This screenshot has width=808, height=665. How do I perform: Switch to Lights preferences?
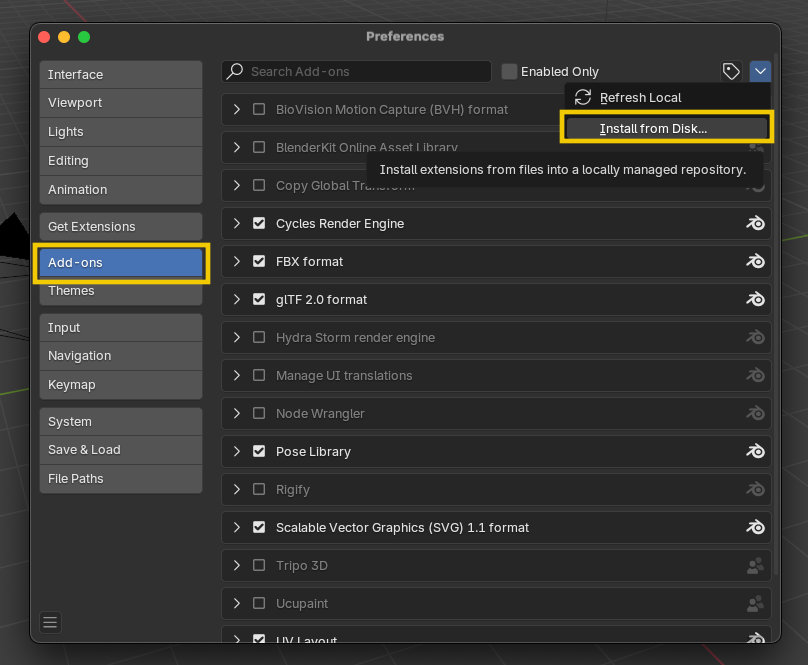121,132
